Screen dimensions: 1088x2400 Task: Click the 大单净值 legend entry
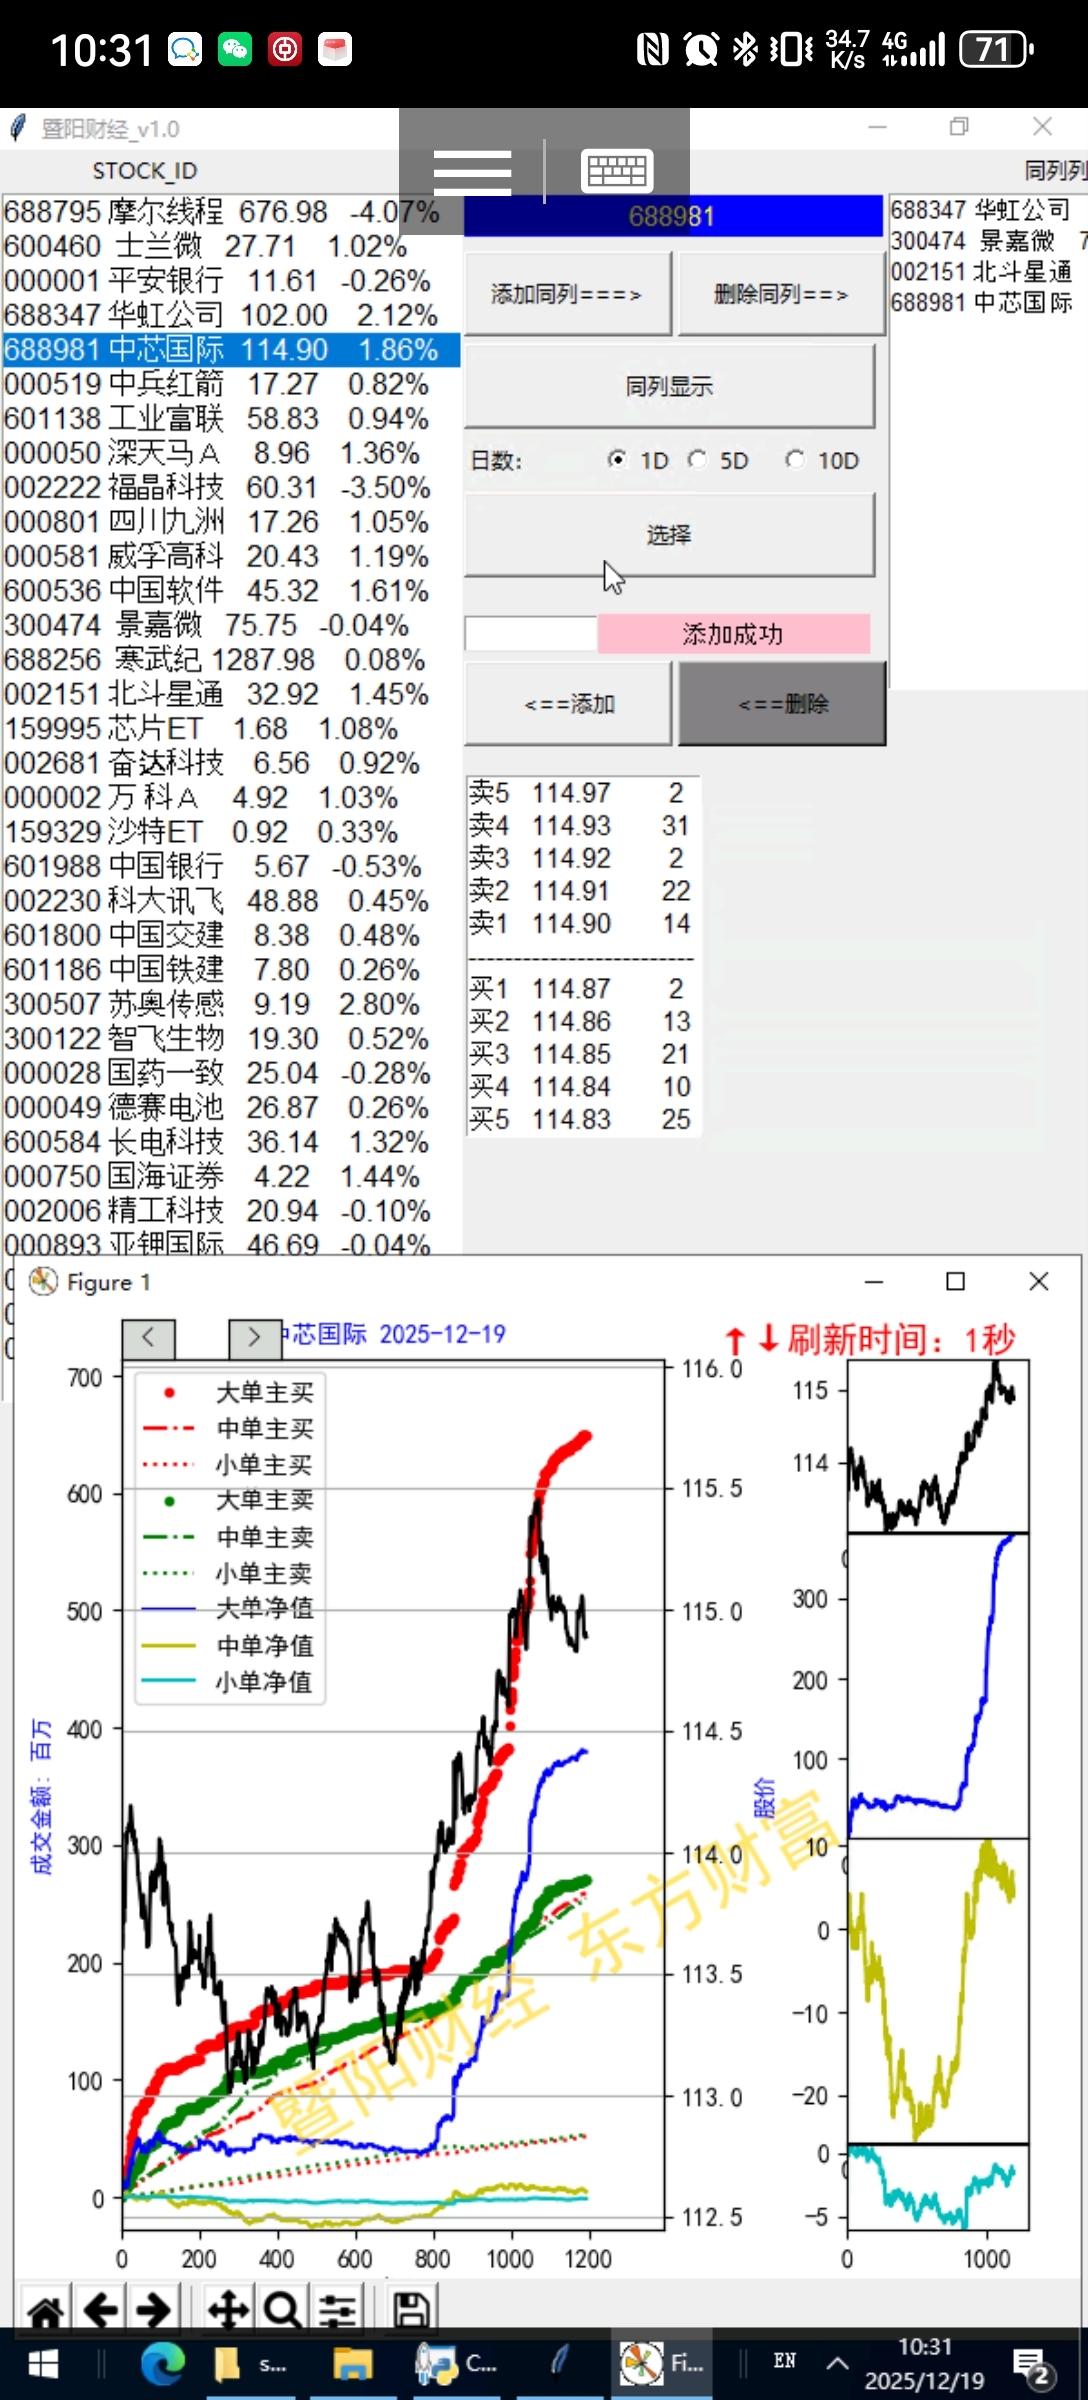[229, 1609]
